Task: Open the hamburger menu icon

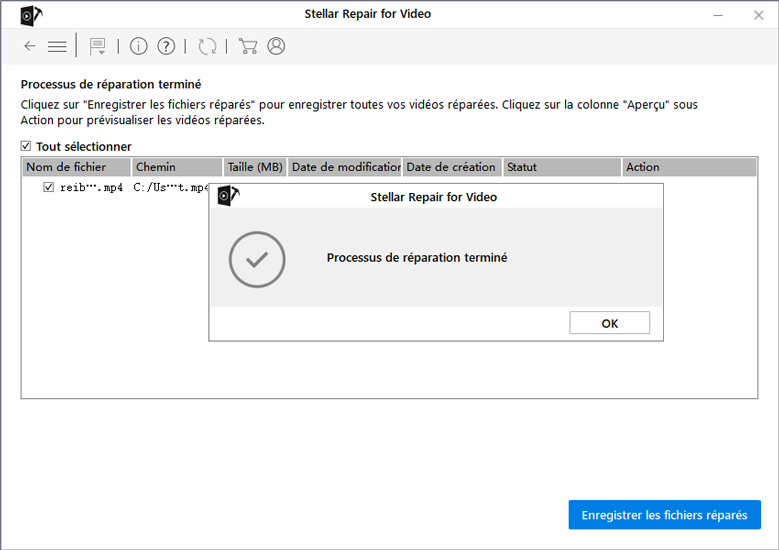Action: coord(57,47)
